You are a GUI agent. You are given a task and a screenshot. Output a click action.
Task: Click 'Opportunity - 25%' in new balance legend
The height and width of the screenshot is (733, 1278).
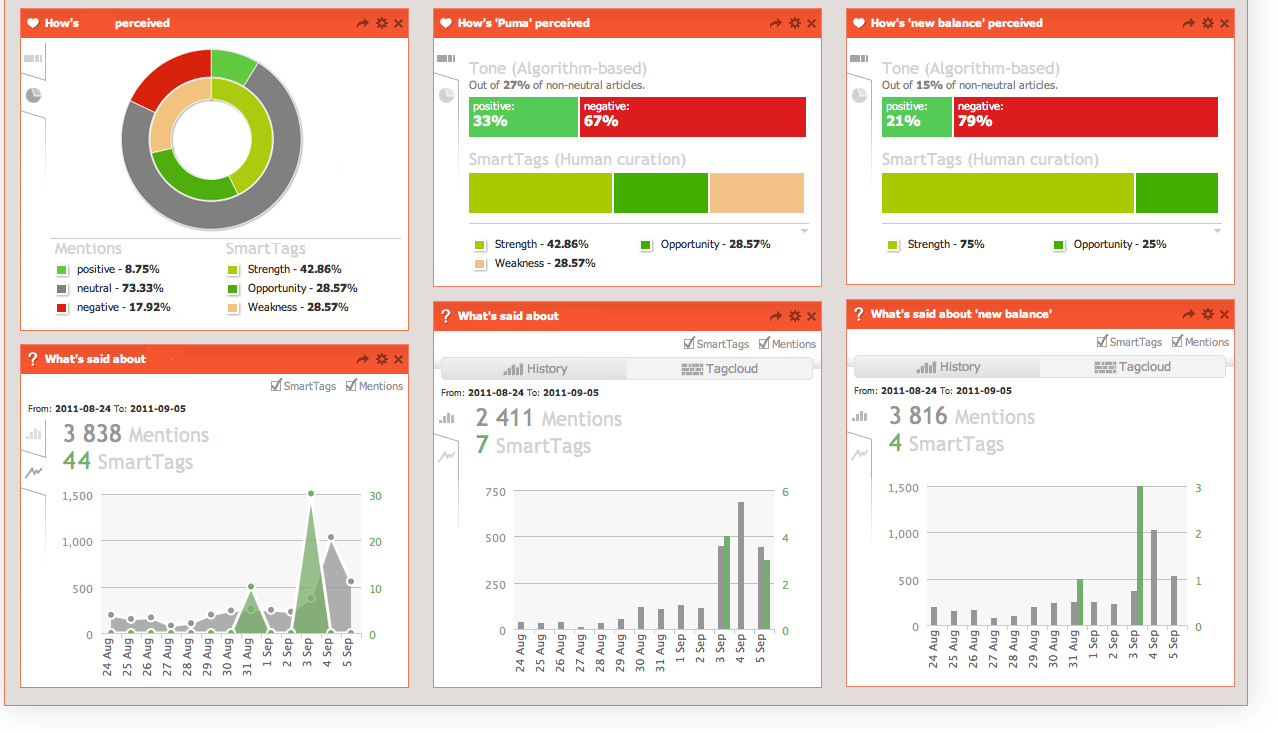click(x=1109, y=244)
